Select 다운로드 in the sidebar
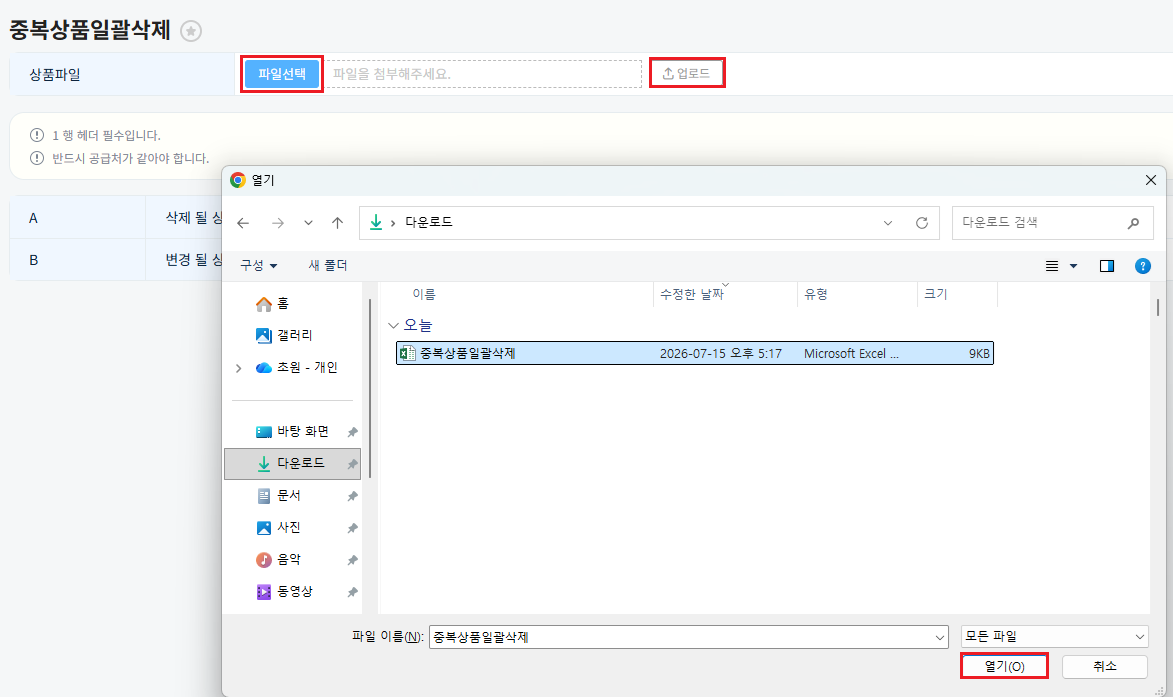The image size is (1173, 697). (x=293, y=464)
